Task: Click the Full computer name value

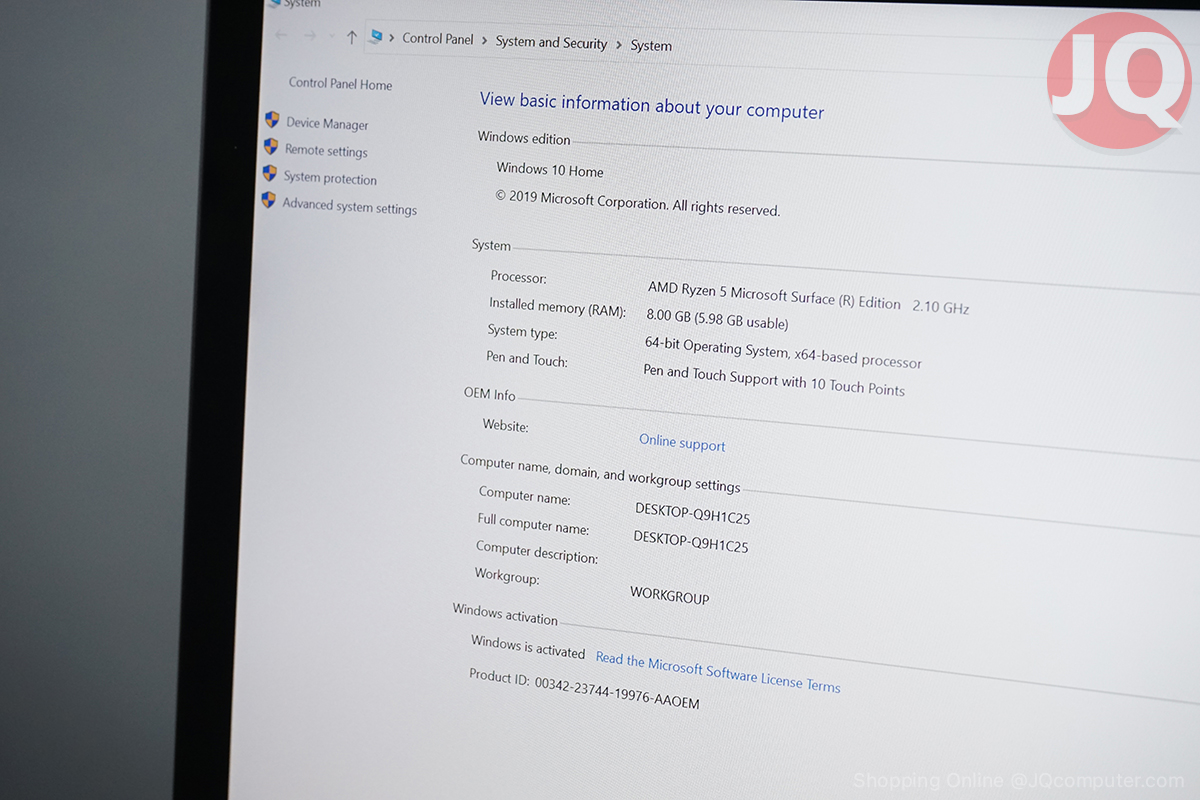Action: 691,542
